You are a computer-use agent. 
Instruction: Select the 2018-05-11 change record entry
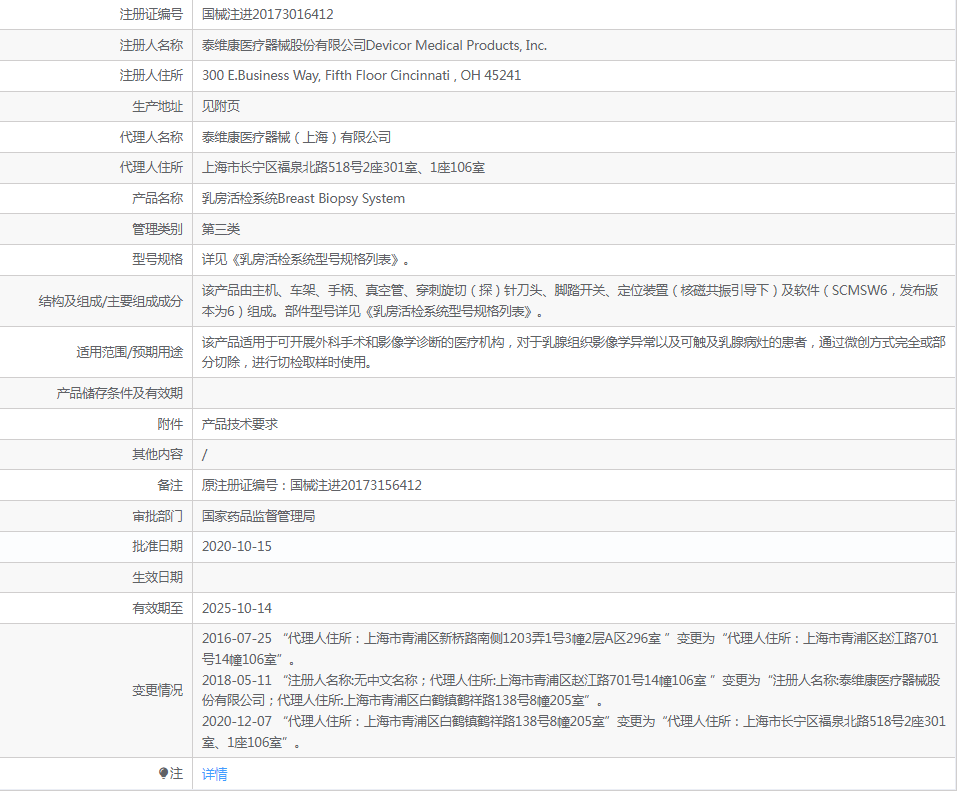tap(571, 690)
